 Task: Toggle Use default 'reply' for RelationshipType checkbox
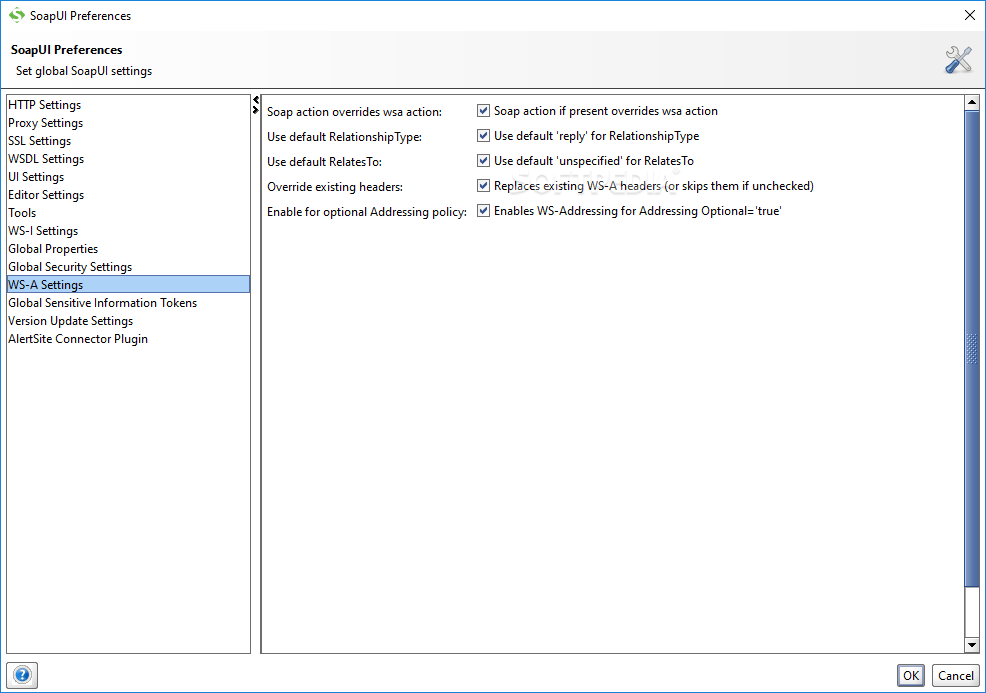point(483,136)
